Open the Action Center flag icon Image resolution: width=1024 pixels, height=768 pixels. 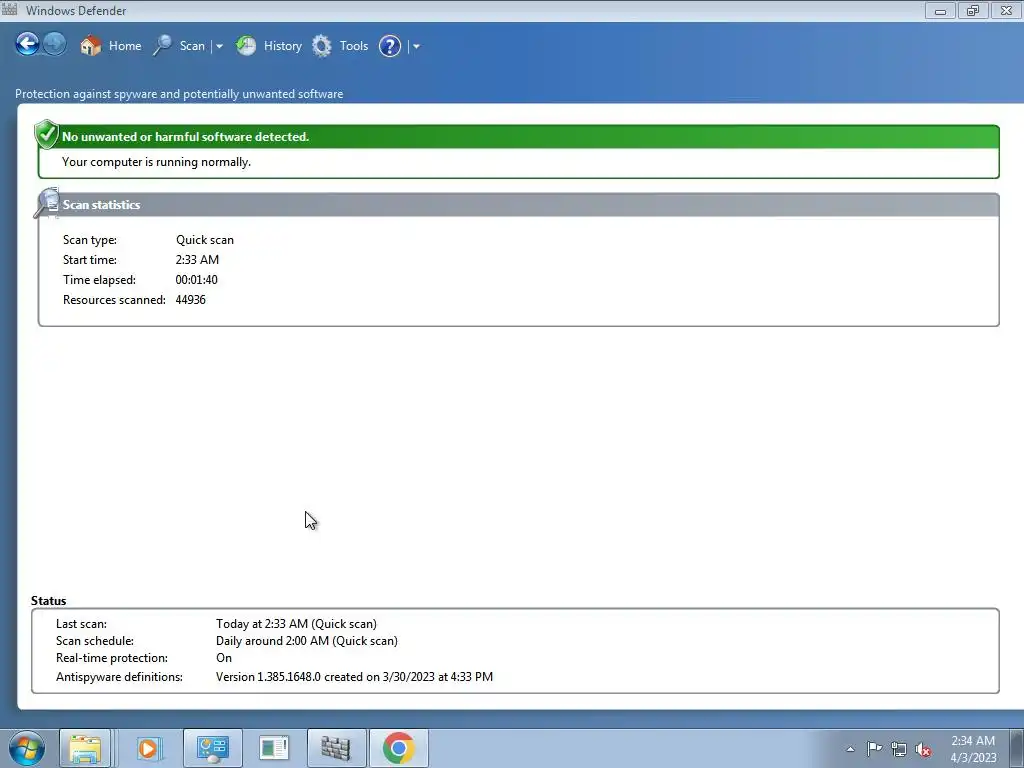[x=874, y=749]
